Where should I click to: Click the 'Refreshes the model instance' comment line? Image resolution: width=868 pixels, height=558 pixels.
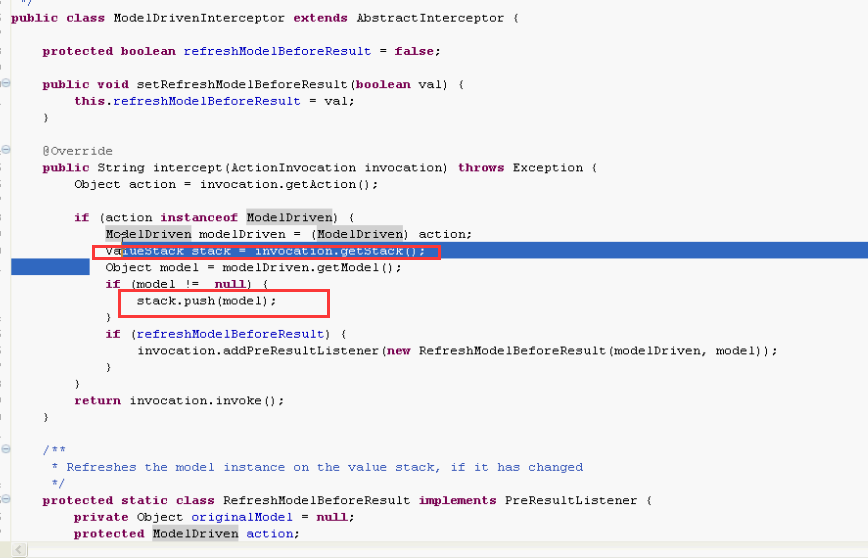coord(317,467)
